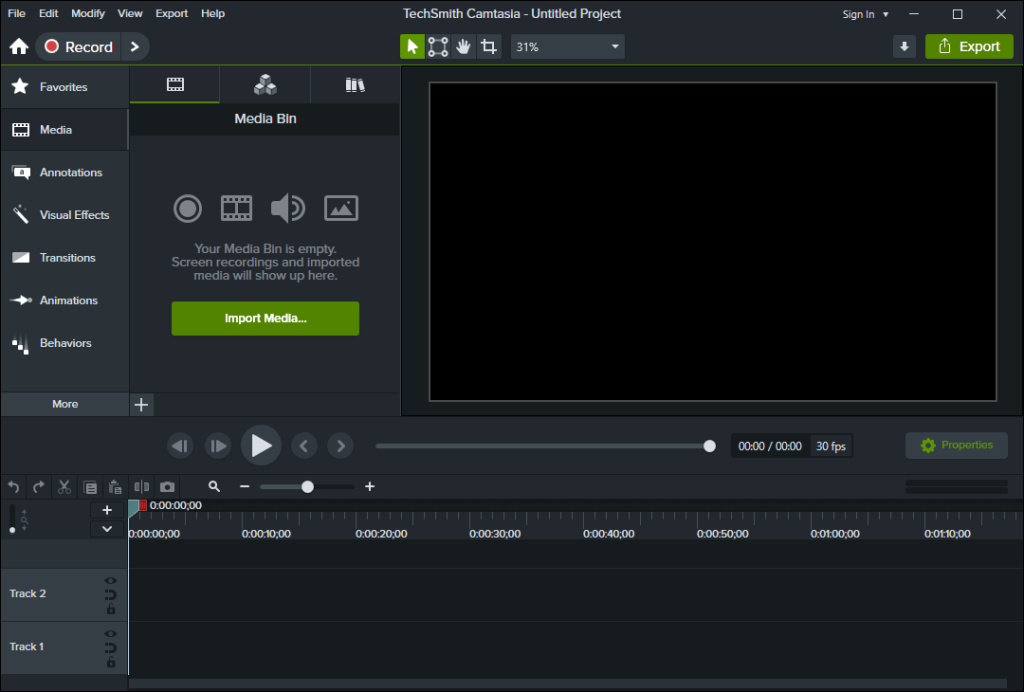Viewport: 1024px width, 692px height.
Task: Lock Track 1
Action: click(111, 662)
